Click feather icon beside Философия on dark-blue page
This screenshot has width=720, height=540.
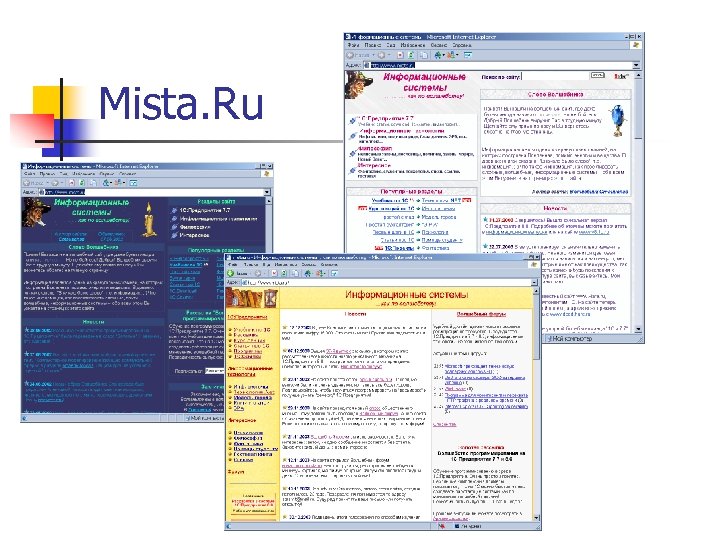(174, 227)
